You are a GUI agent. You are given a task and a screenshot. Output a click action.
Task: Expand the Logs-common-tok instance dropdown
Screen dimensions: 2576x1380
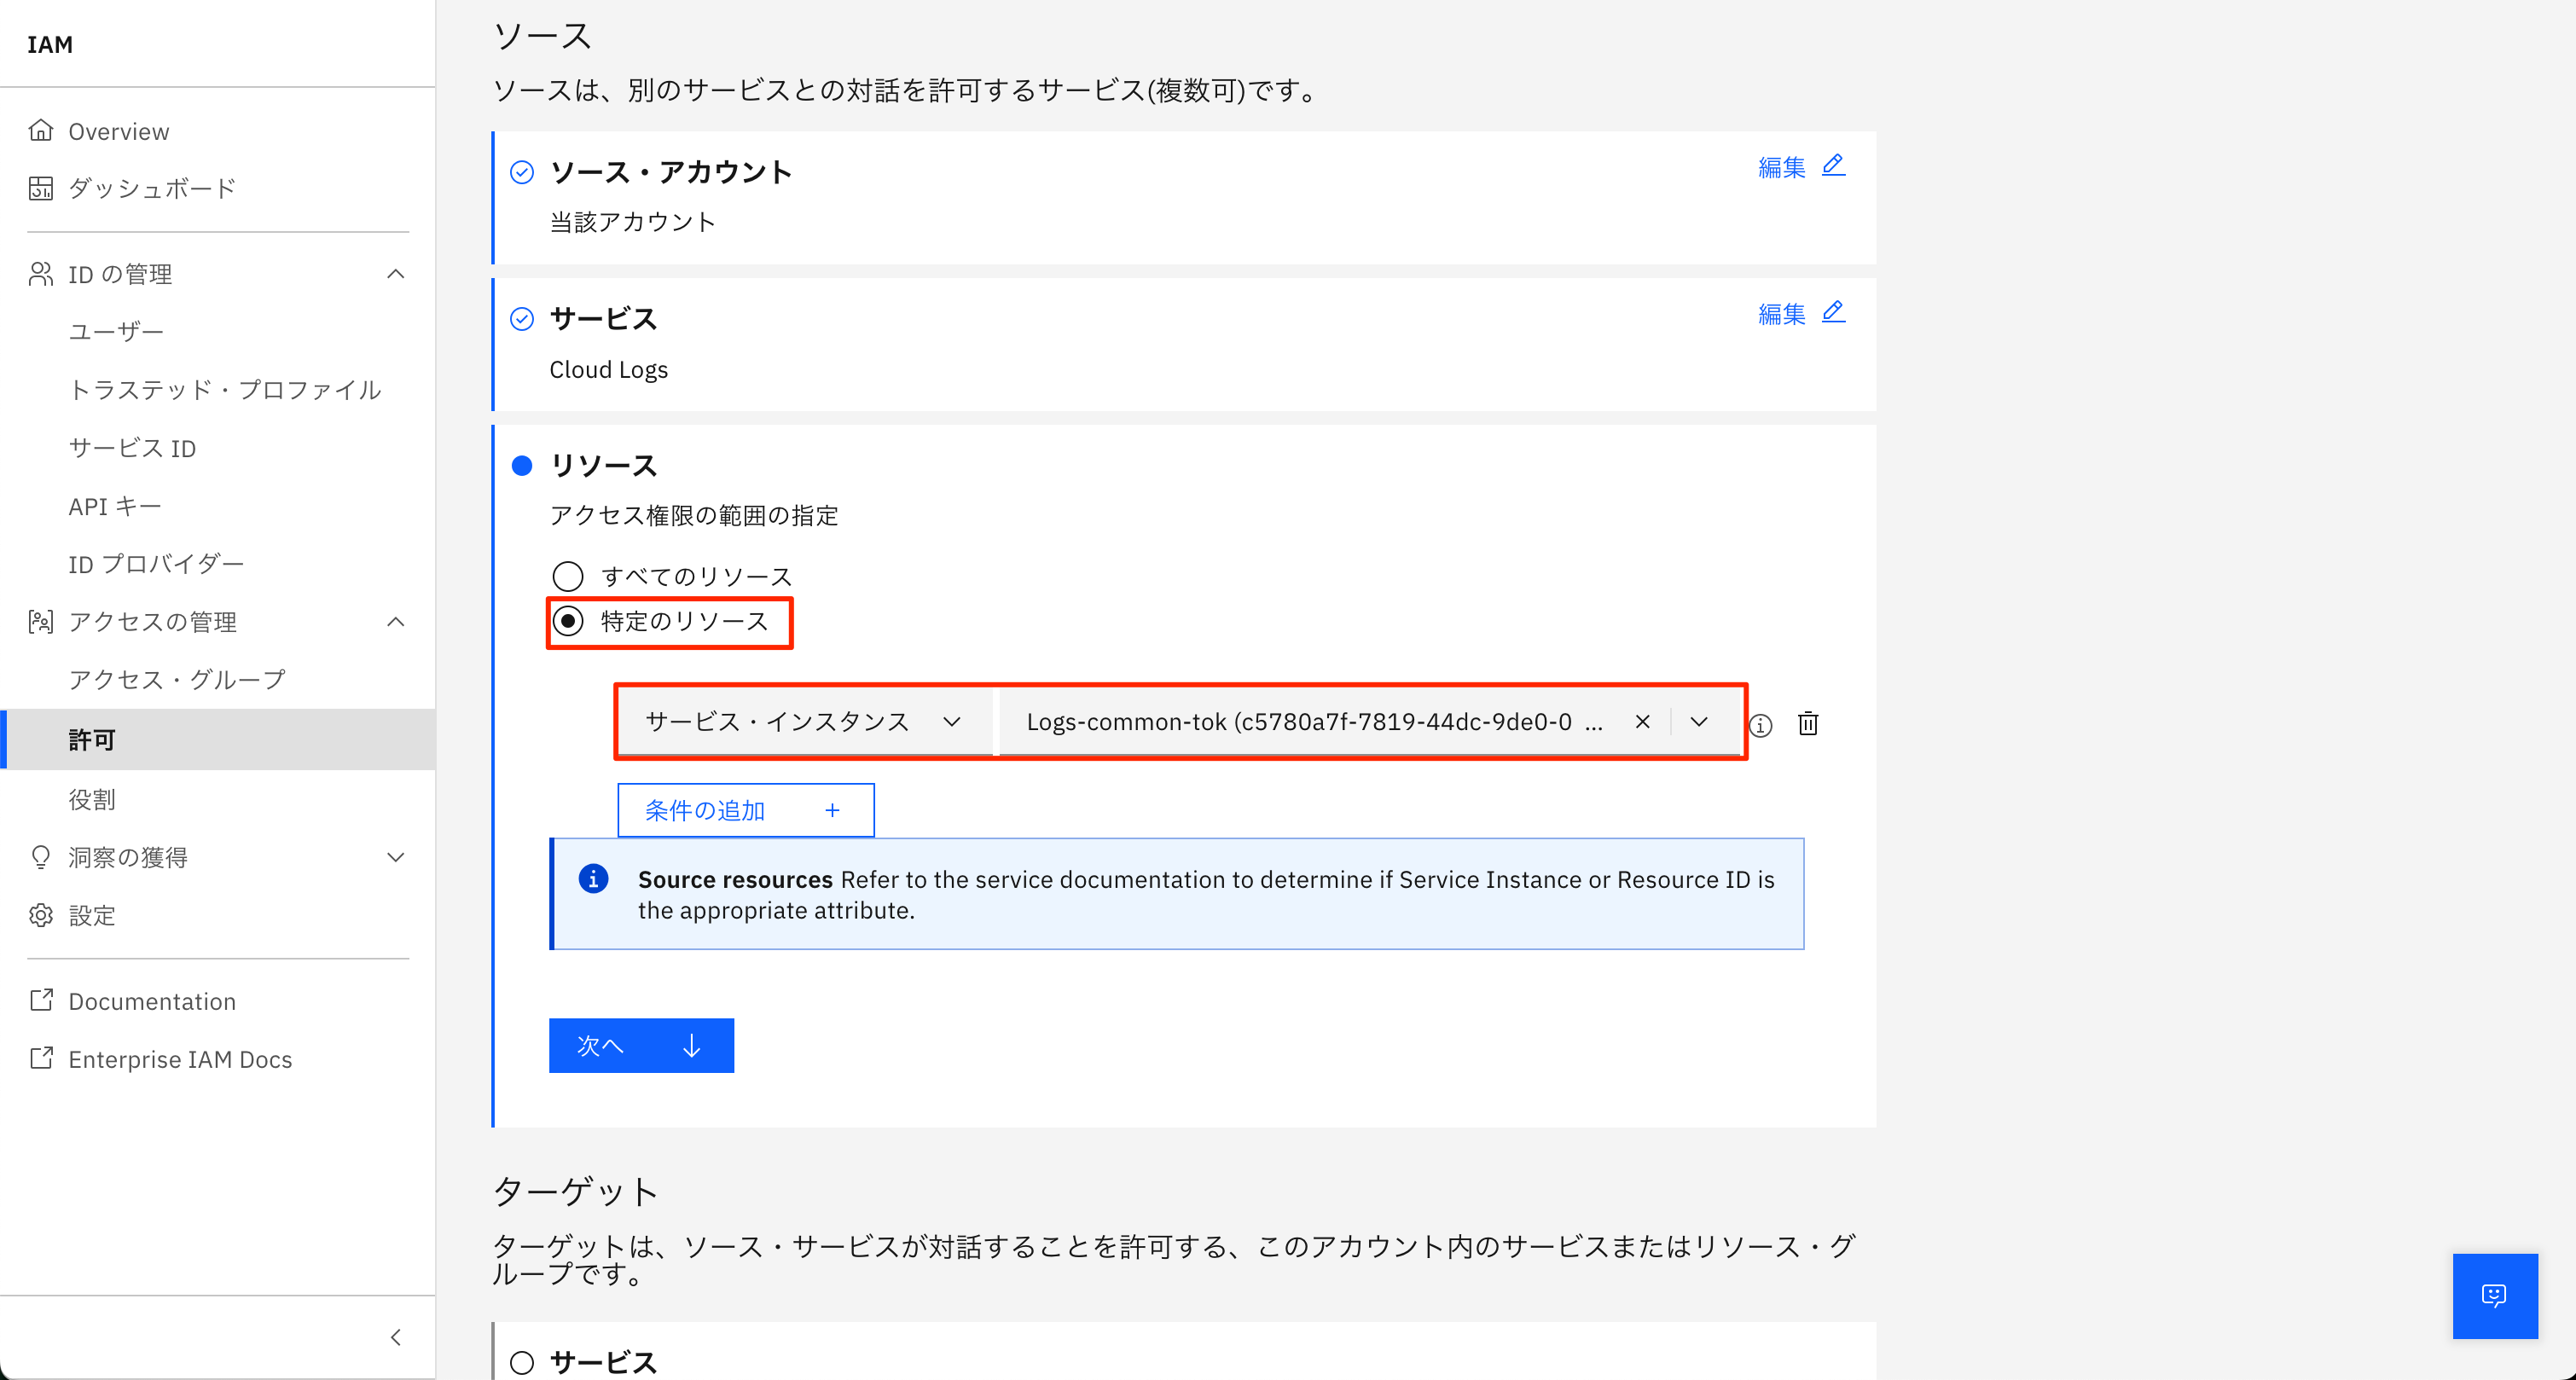[x=1700, y=721]
